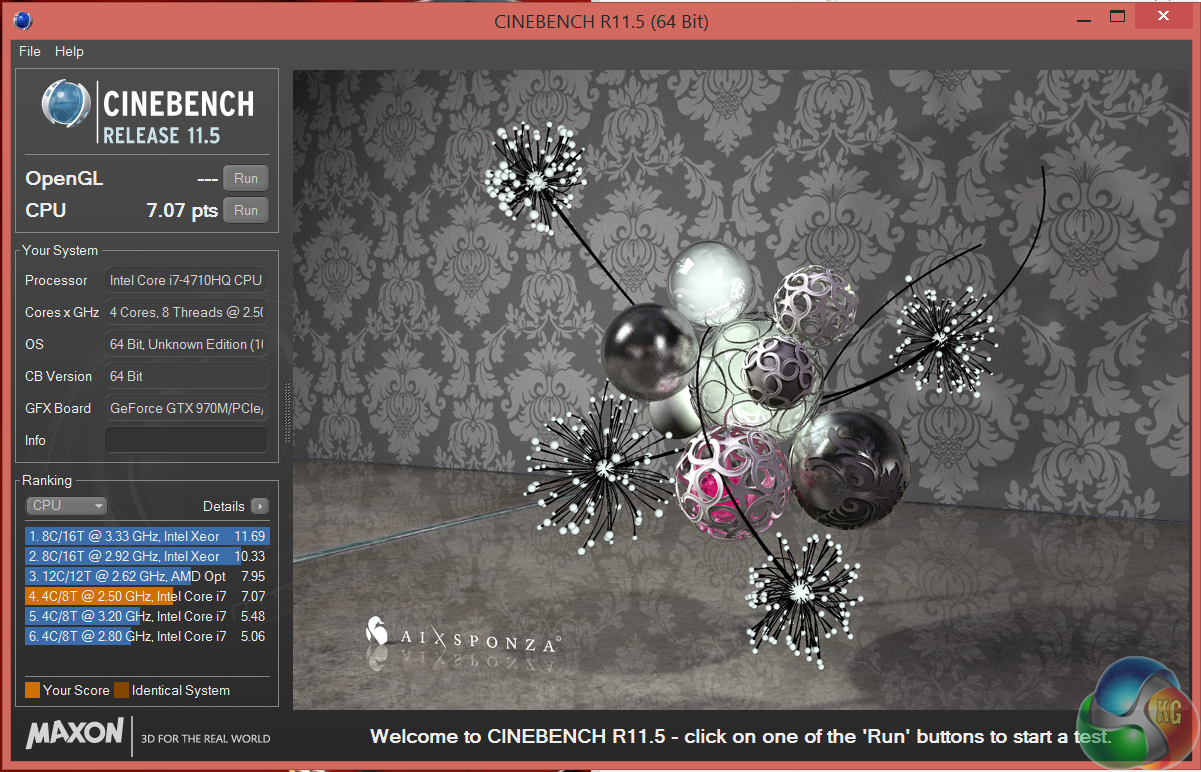
Task: Run the CPU benchmark test
Action: pos(246,210)
